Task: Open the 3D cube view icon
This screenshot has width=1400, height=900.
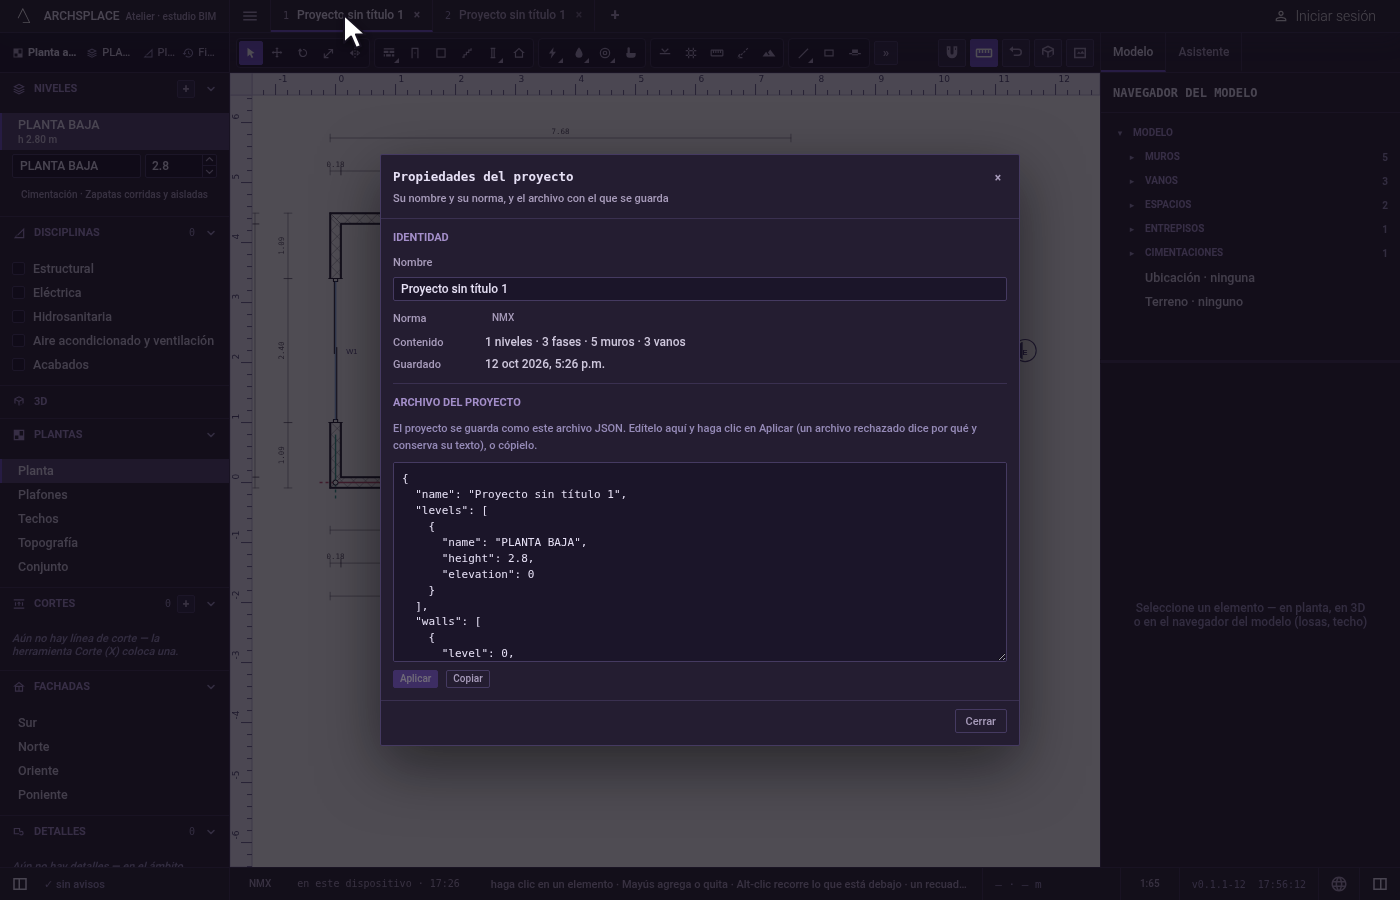Action: (1048, 53)
